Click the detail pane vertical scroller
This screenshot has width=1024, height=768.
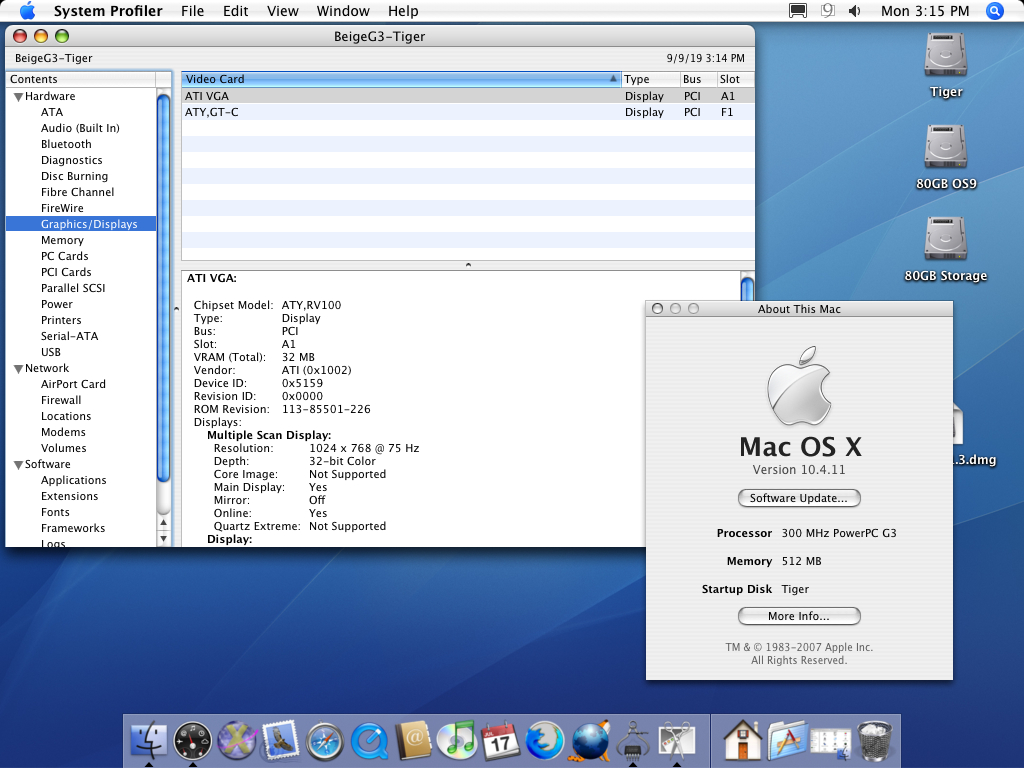(747, 289)
